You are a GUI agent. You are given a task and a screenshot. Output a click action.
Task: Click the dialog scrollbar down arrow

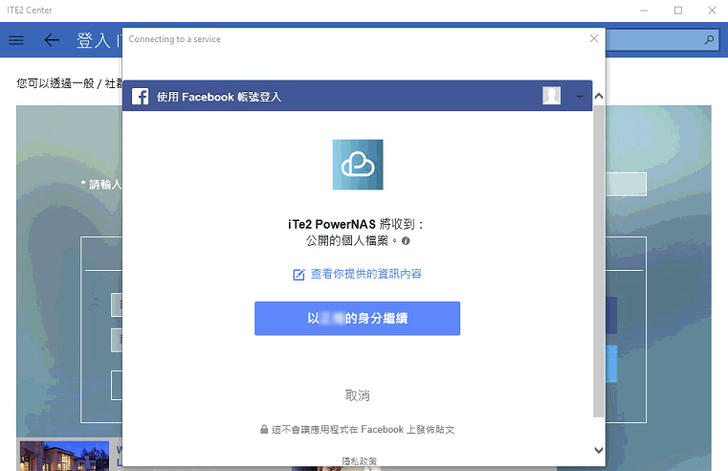[599, 450]
